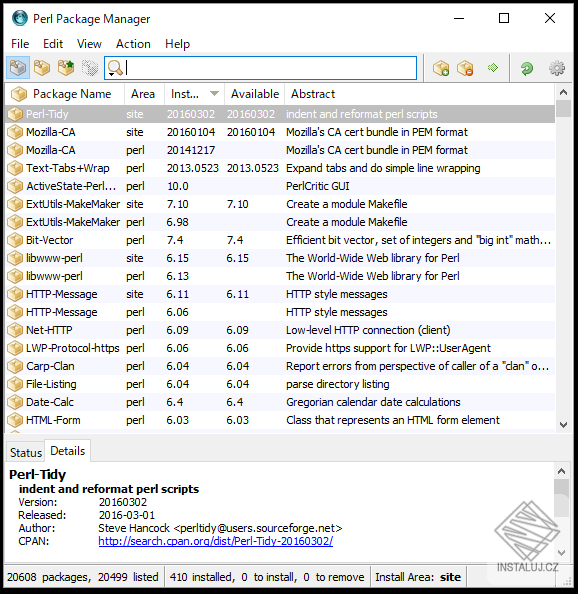This screenshot has height=594, width=578.
Task: Click package icon of Net-HTTP row
Action: pyautogui.click(x=15, y=330)
